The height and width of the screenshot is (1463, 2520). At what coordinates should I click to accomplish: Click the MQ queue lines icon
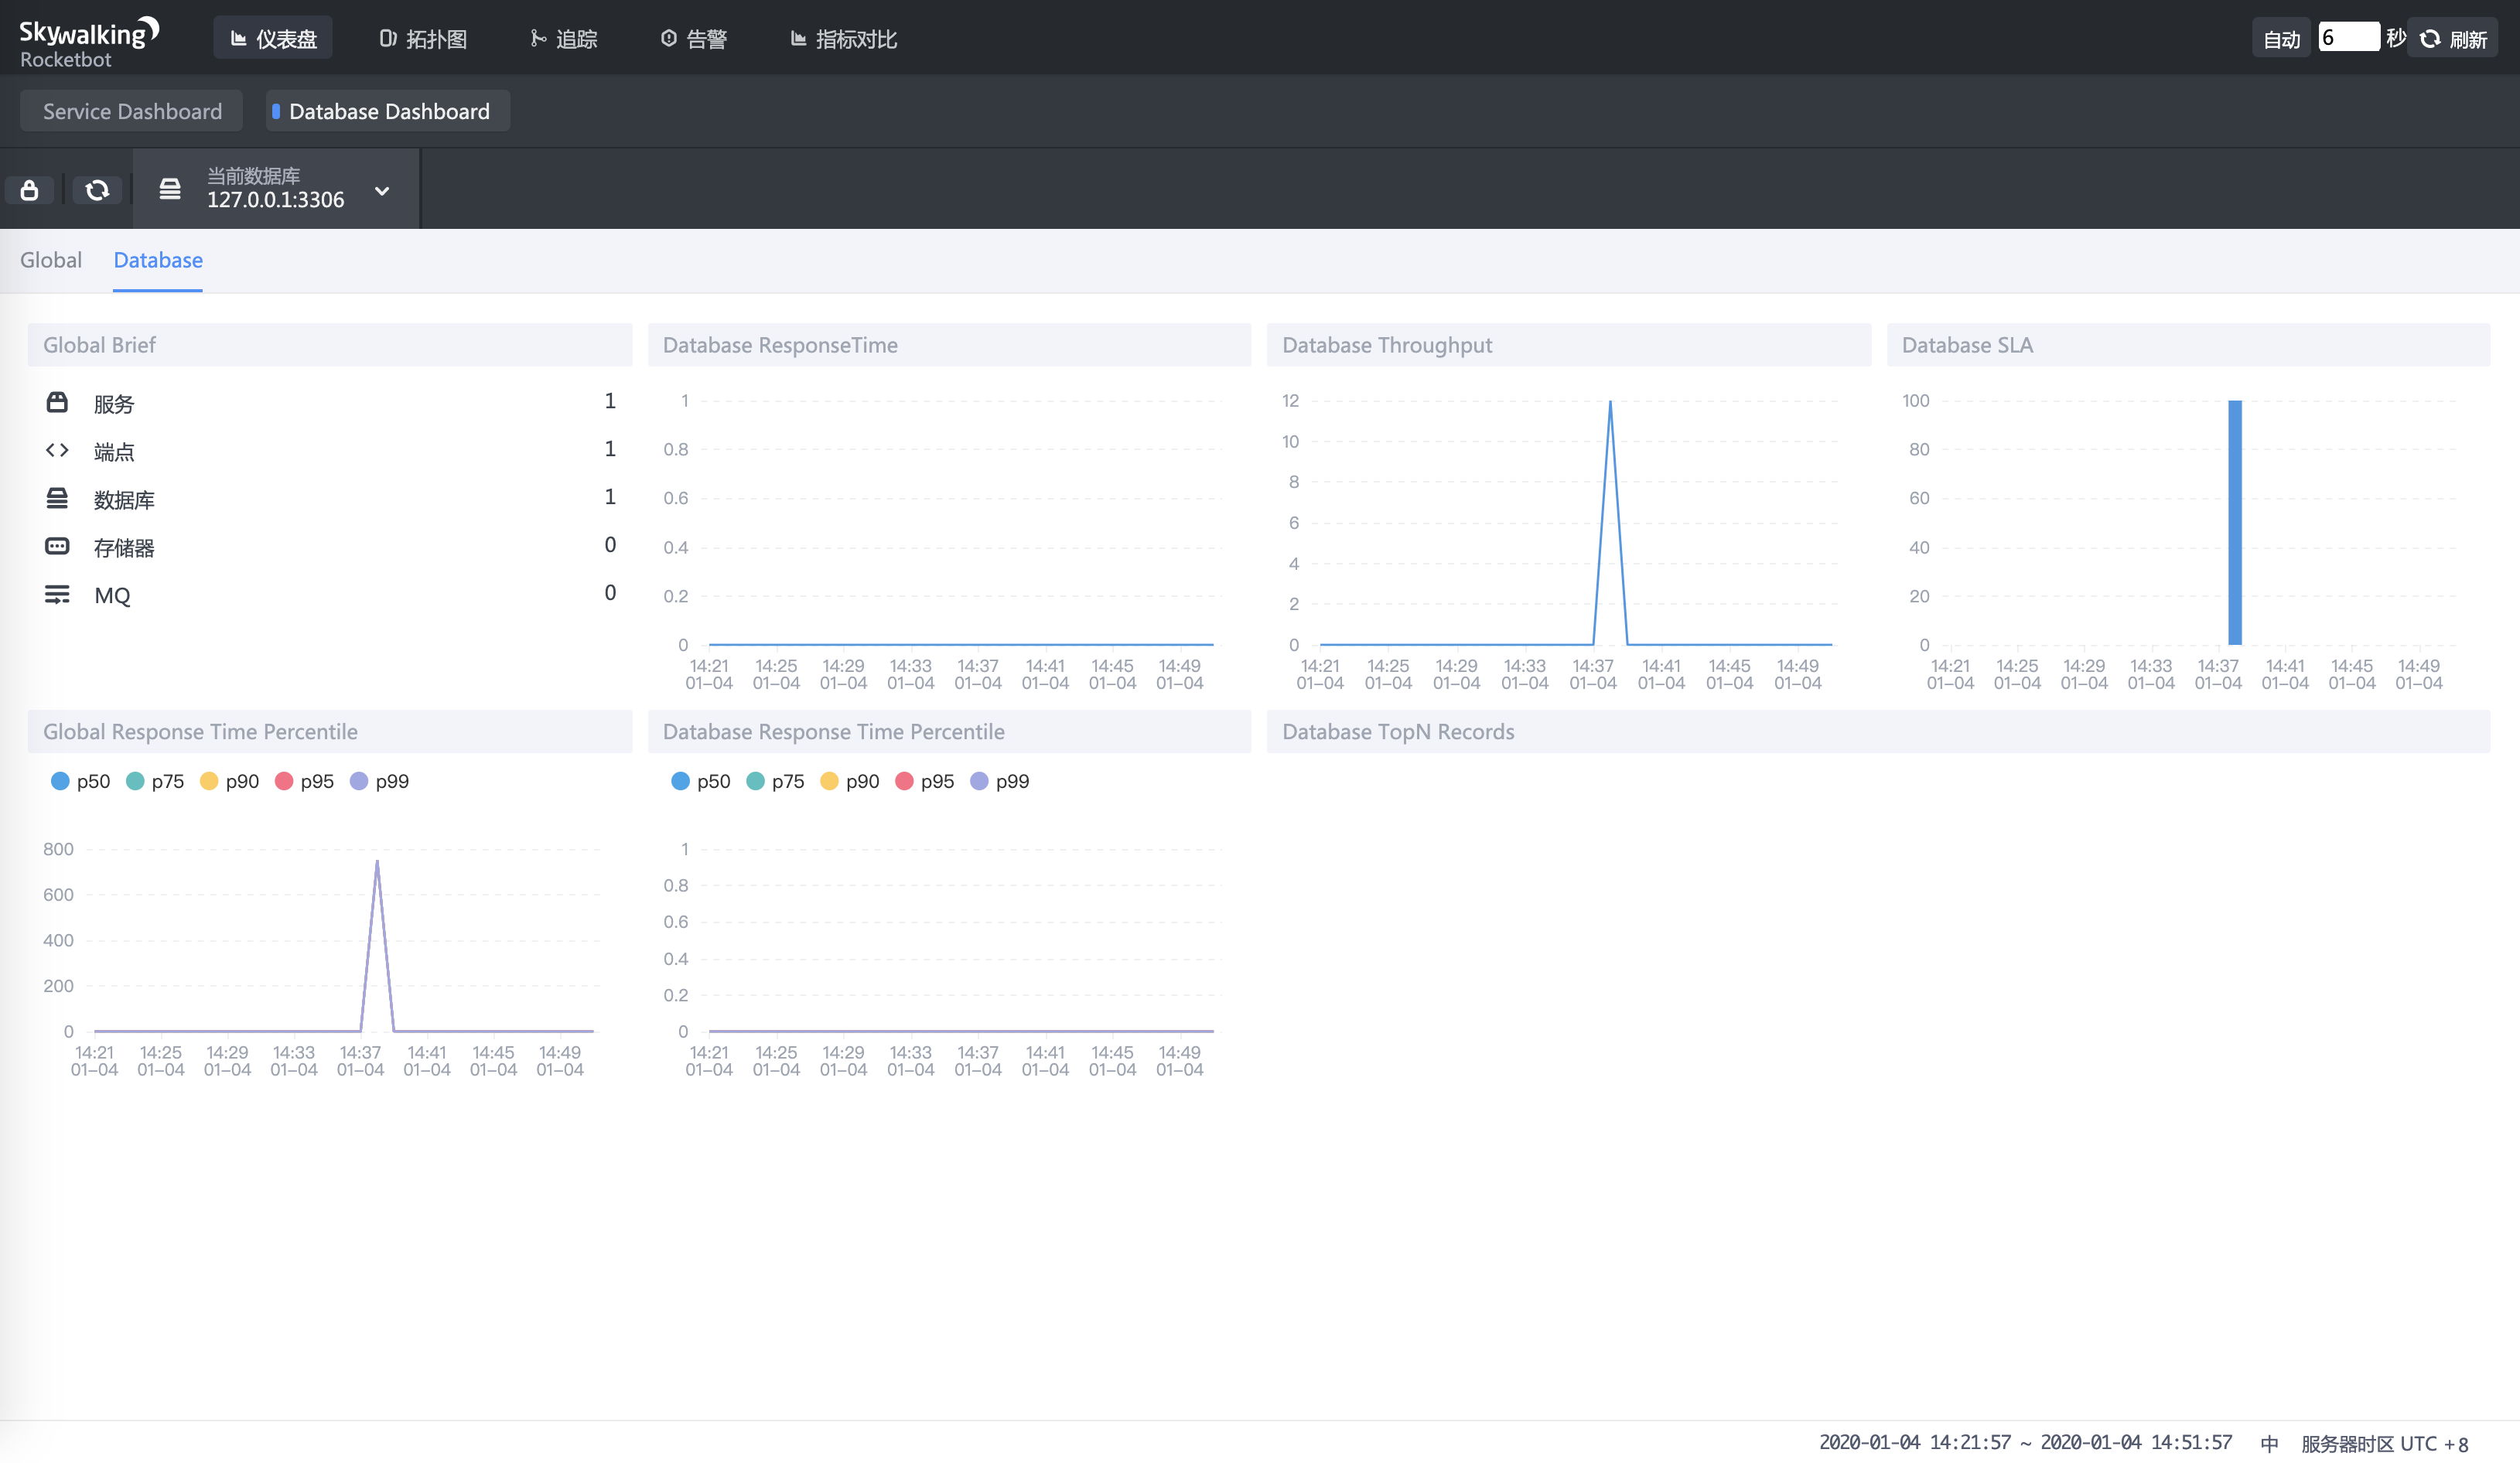click(x=57, y=594)
